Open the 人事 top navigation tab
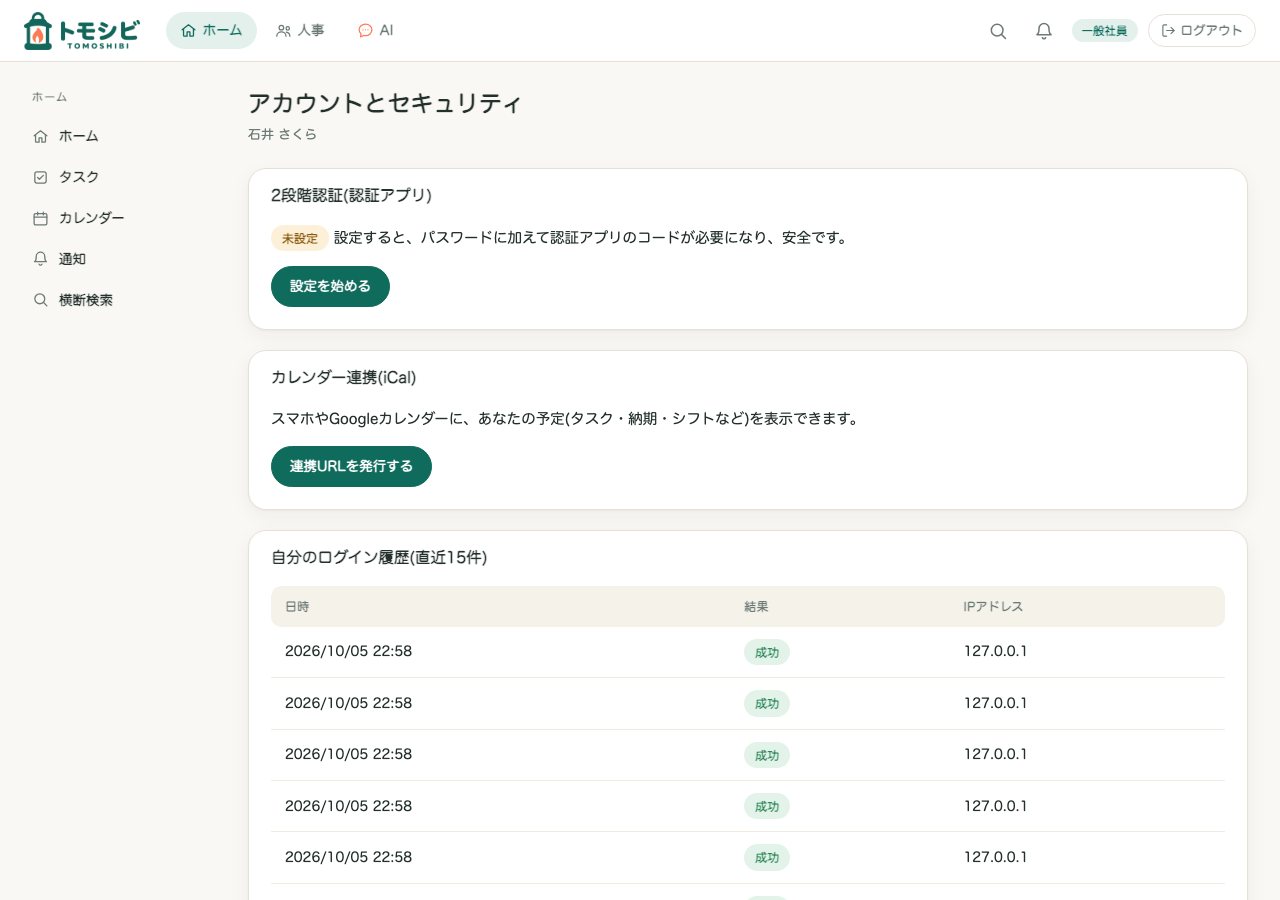Image resolution: width=1280 pixels, height=900 pixels. point(300,31)
